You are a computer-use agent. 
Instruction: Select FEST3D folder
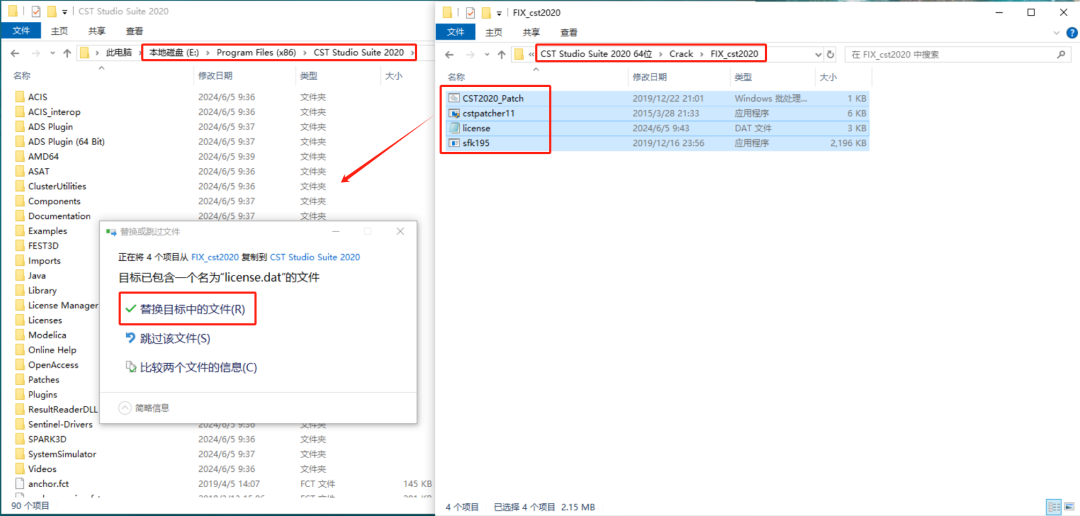[44, 245]
